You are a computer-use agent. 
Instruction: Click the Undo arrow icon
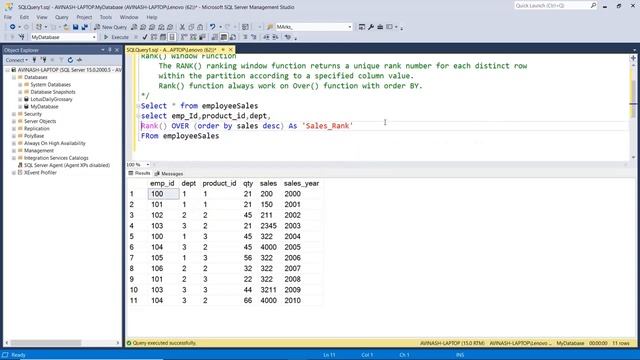[213, 27]
